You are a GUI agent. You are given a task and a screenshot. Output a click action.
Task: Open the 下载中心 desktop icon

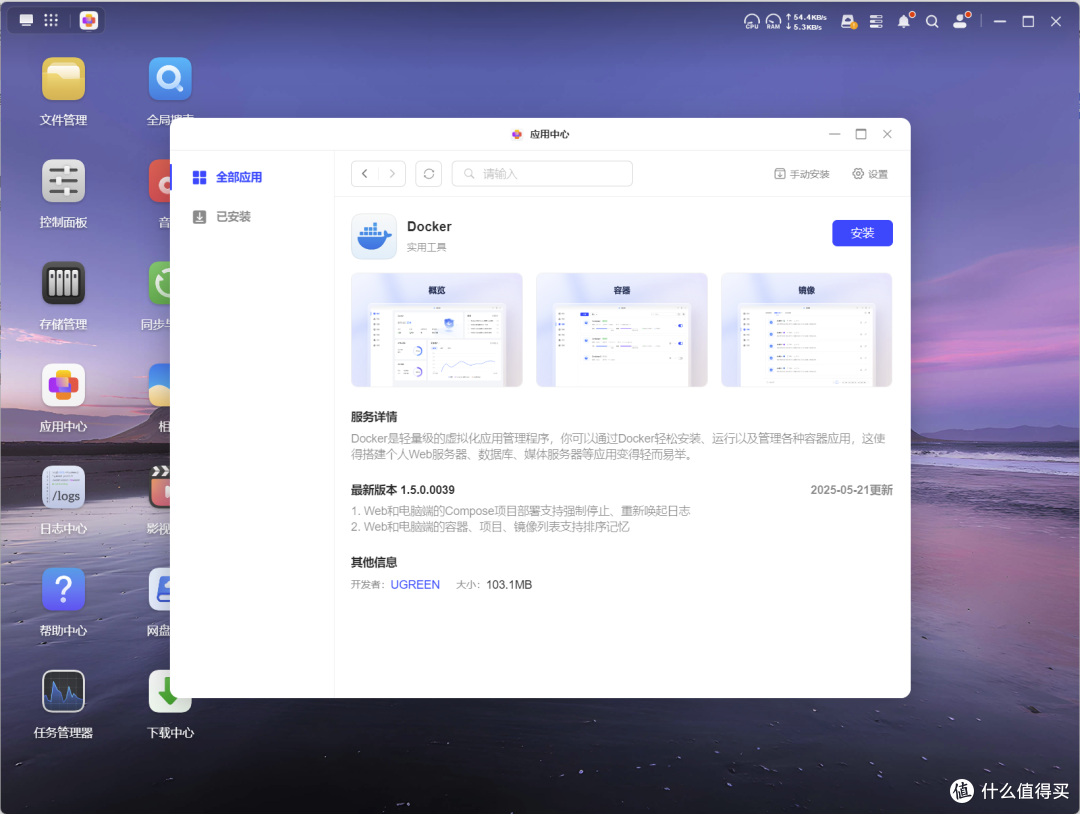tap(170, 691)
